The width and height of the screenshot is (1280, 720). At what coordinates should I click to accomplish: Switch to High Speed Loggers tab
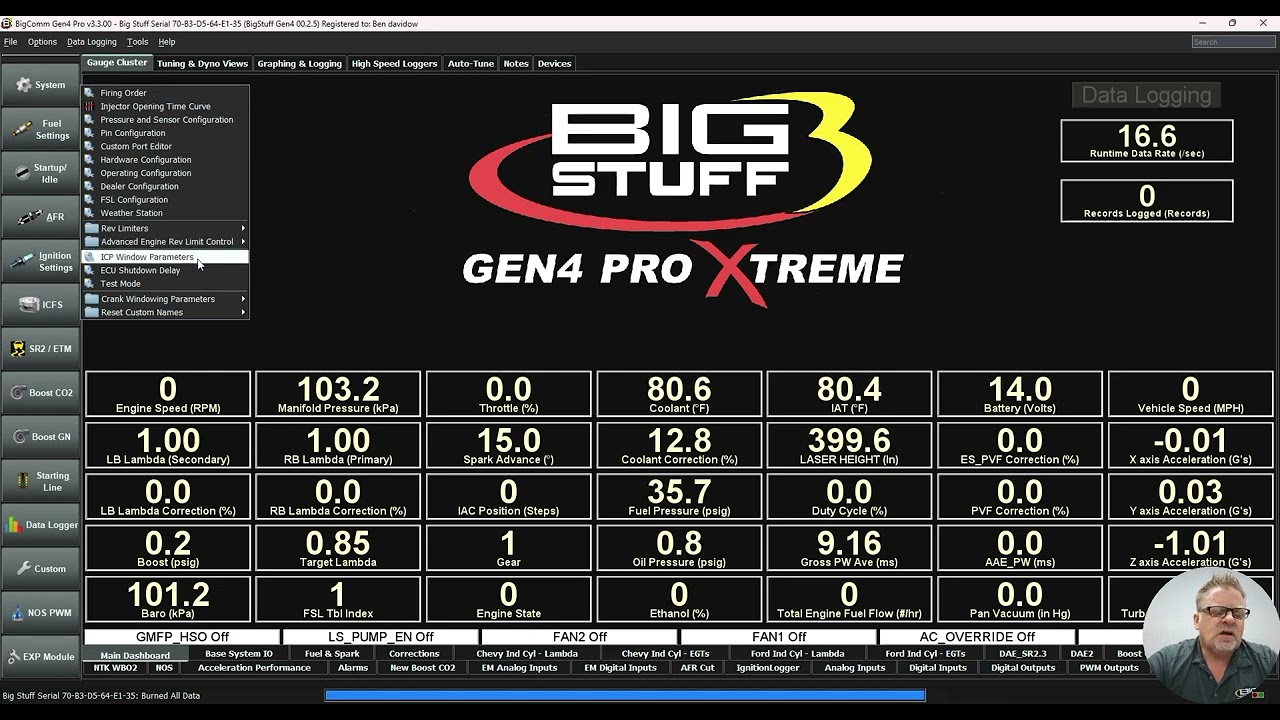(394, 63)
